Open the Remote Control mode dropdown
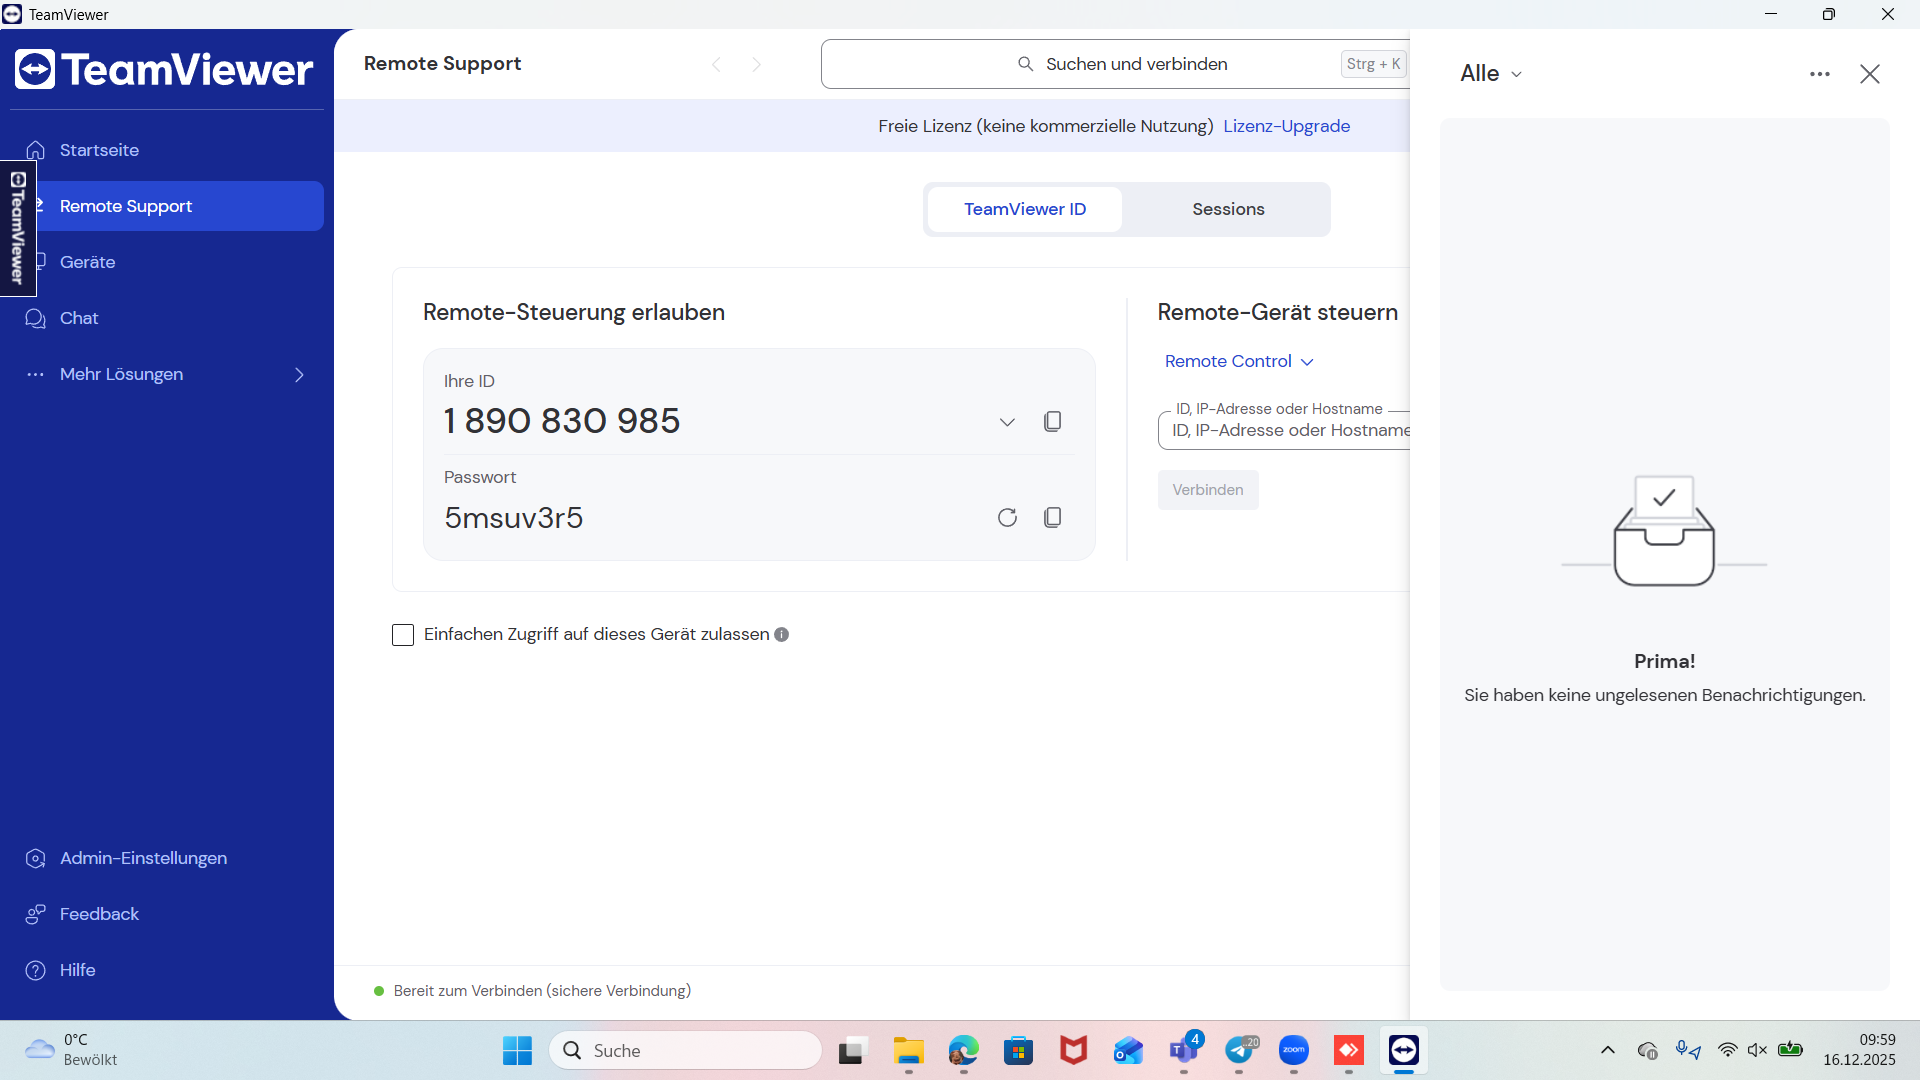Viewport: 1920px width, 1080px height. pos(1238,361)
